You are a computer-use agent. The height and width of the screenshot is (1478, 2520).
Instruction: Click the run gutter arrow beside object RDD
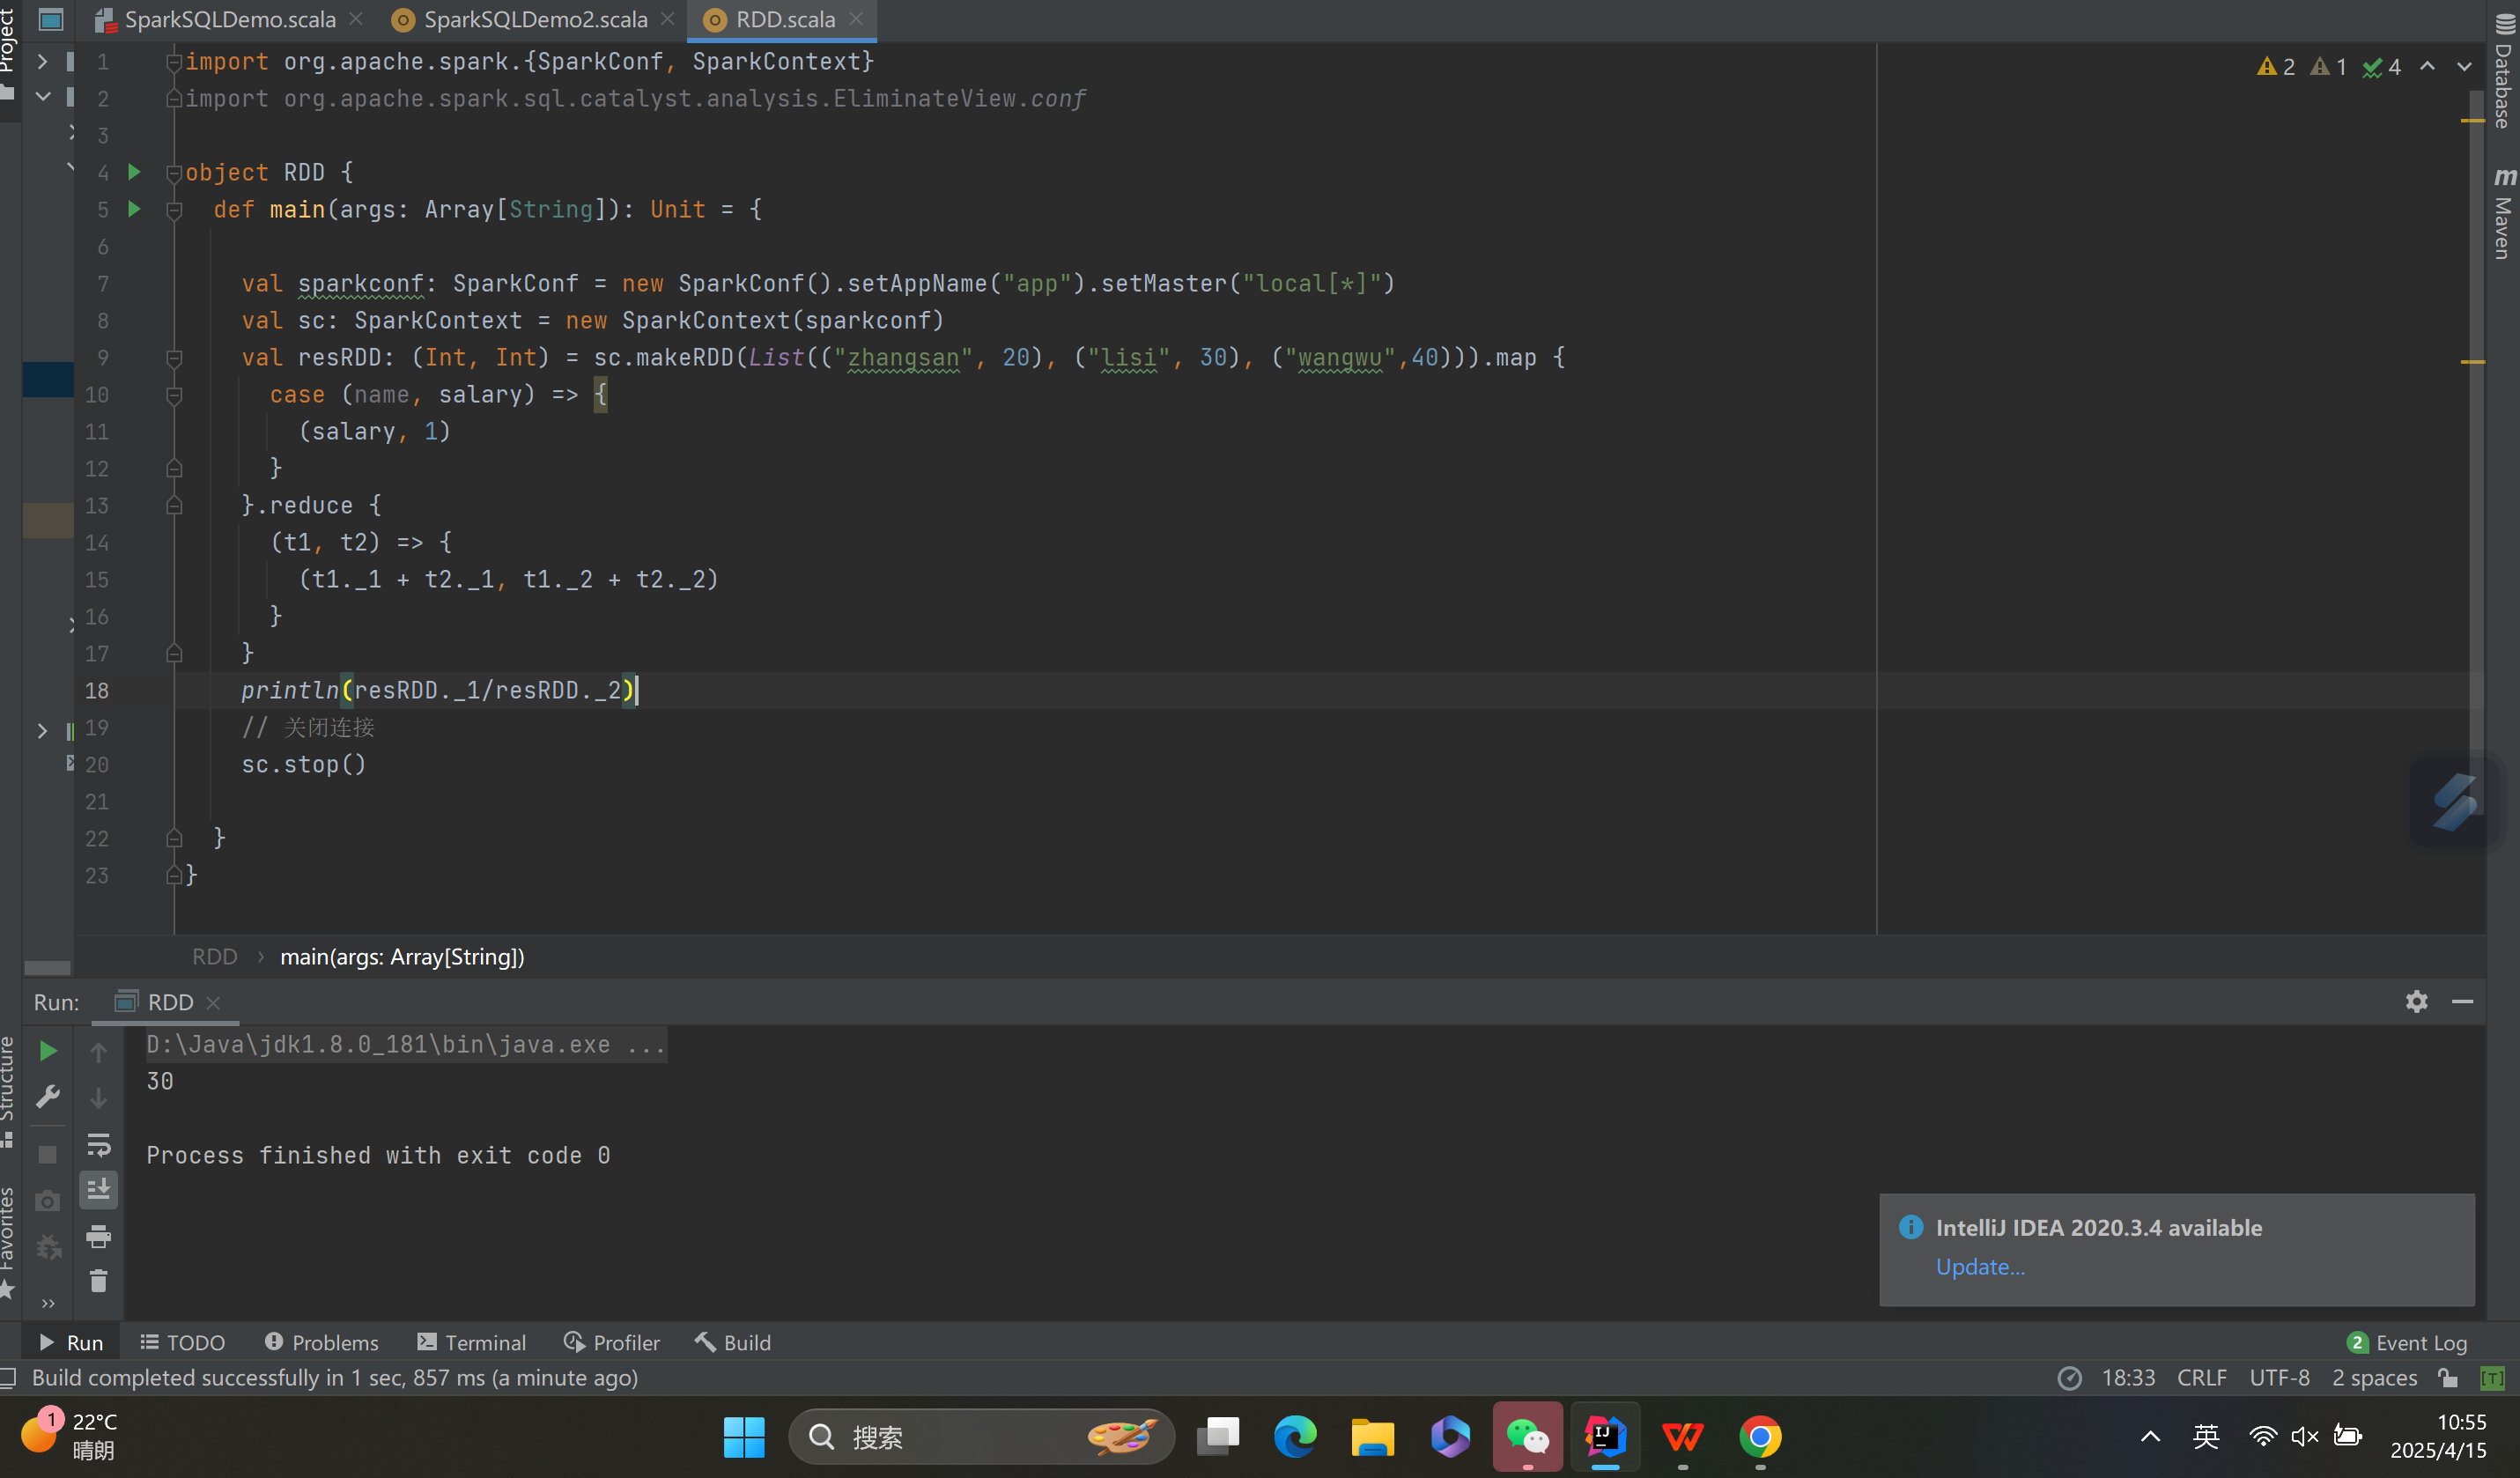point(134,172)
